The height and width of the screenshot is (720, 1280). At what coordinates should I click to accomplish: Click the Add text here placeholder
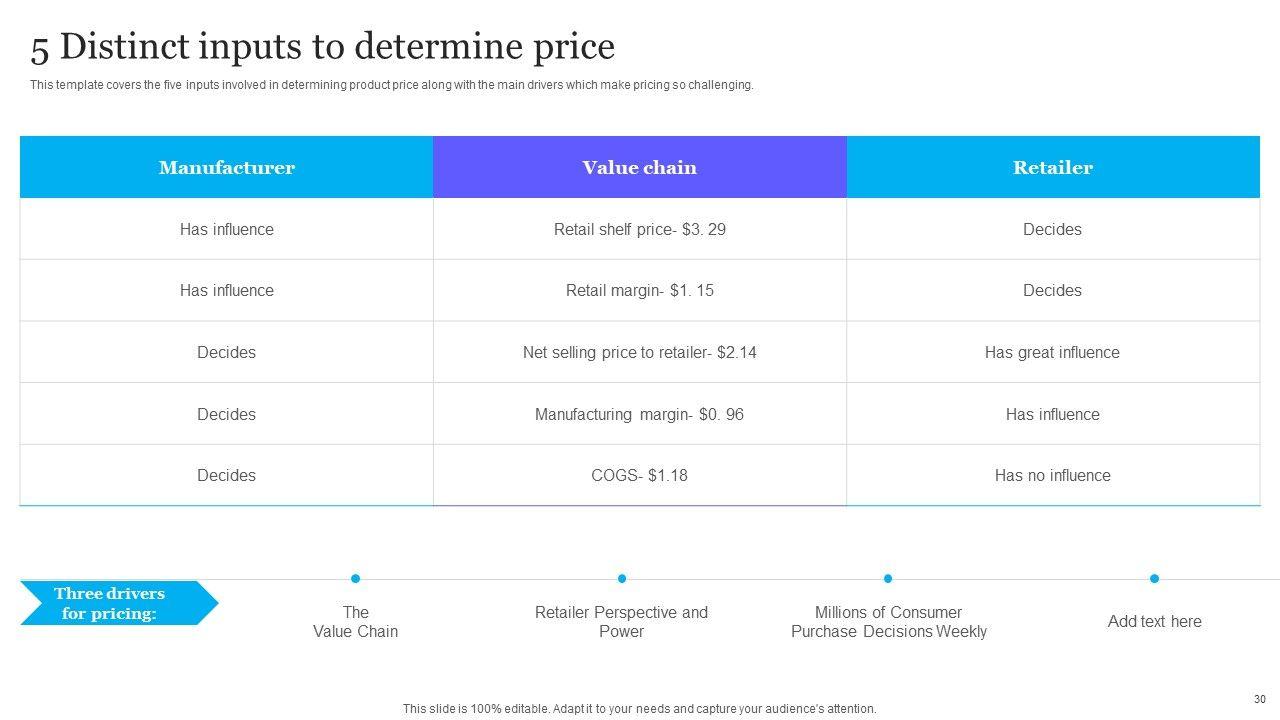[1154, 621]
